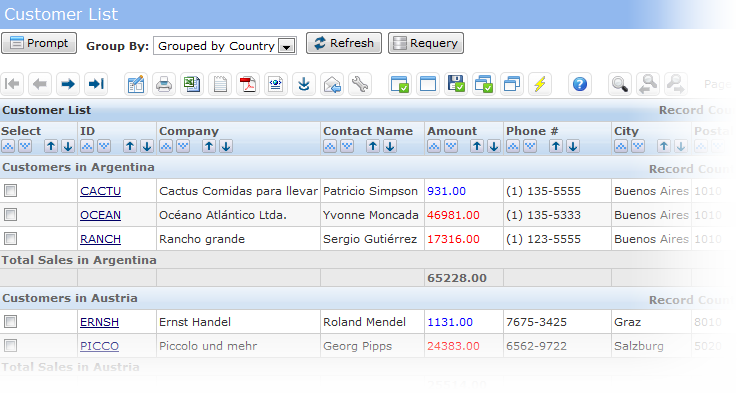Viewport: 737px width, 395px height.
Task: Sort Phone # column descending arrow
Action: (x=573, y=146)
